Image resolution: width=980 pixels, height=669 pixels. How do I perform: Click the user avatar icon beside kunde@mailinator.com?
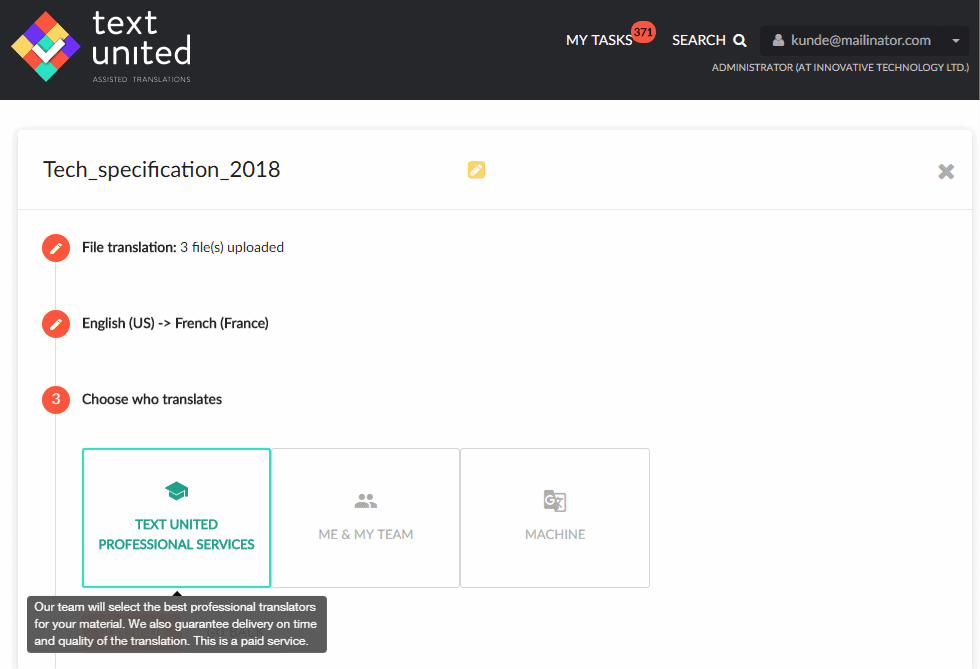(x=778, y=41)
